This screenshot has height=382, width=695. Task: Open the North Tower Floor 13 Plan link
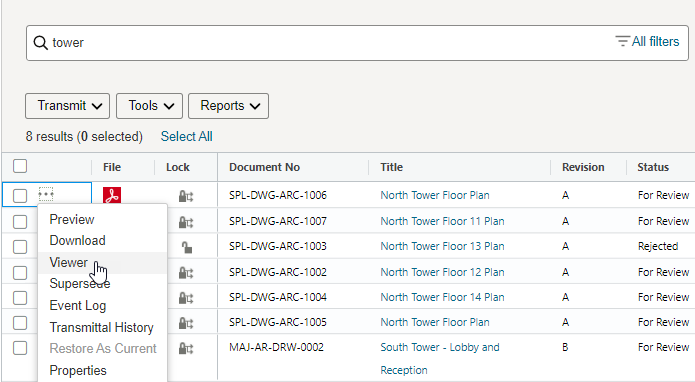[x=442, y=246]
